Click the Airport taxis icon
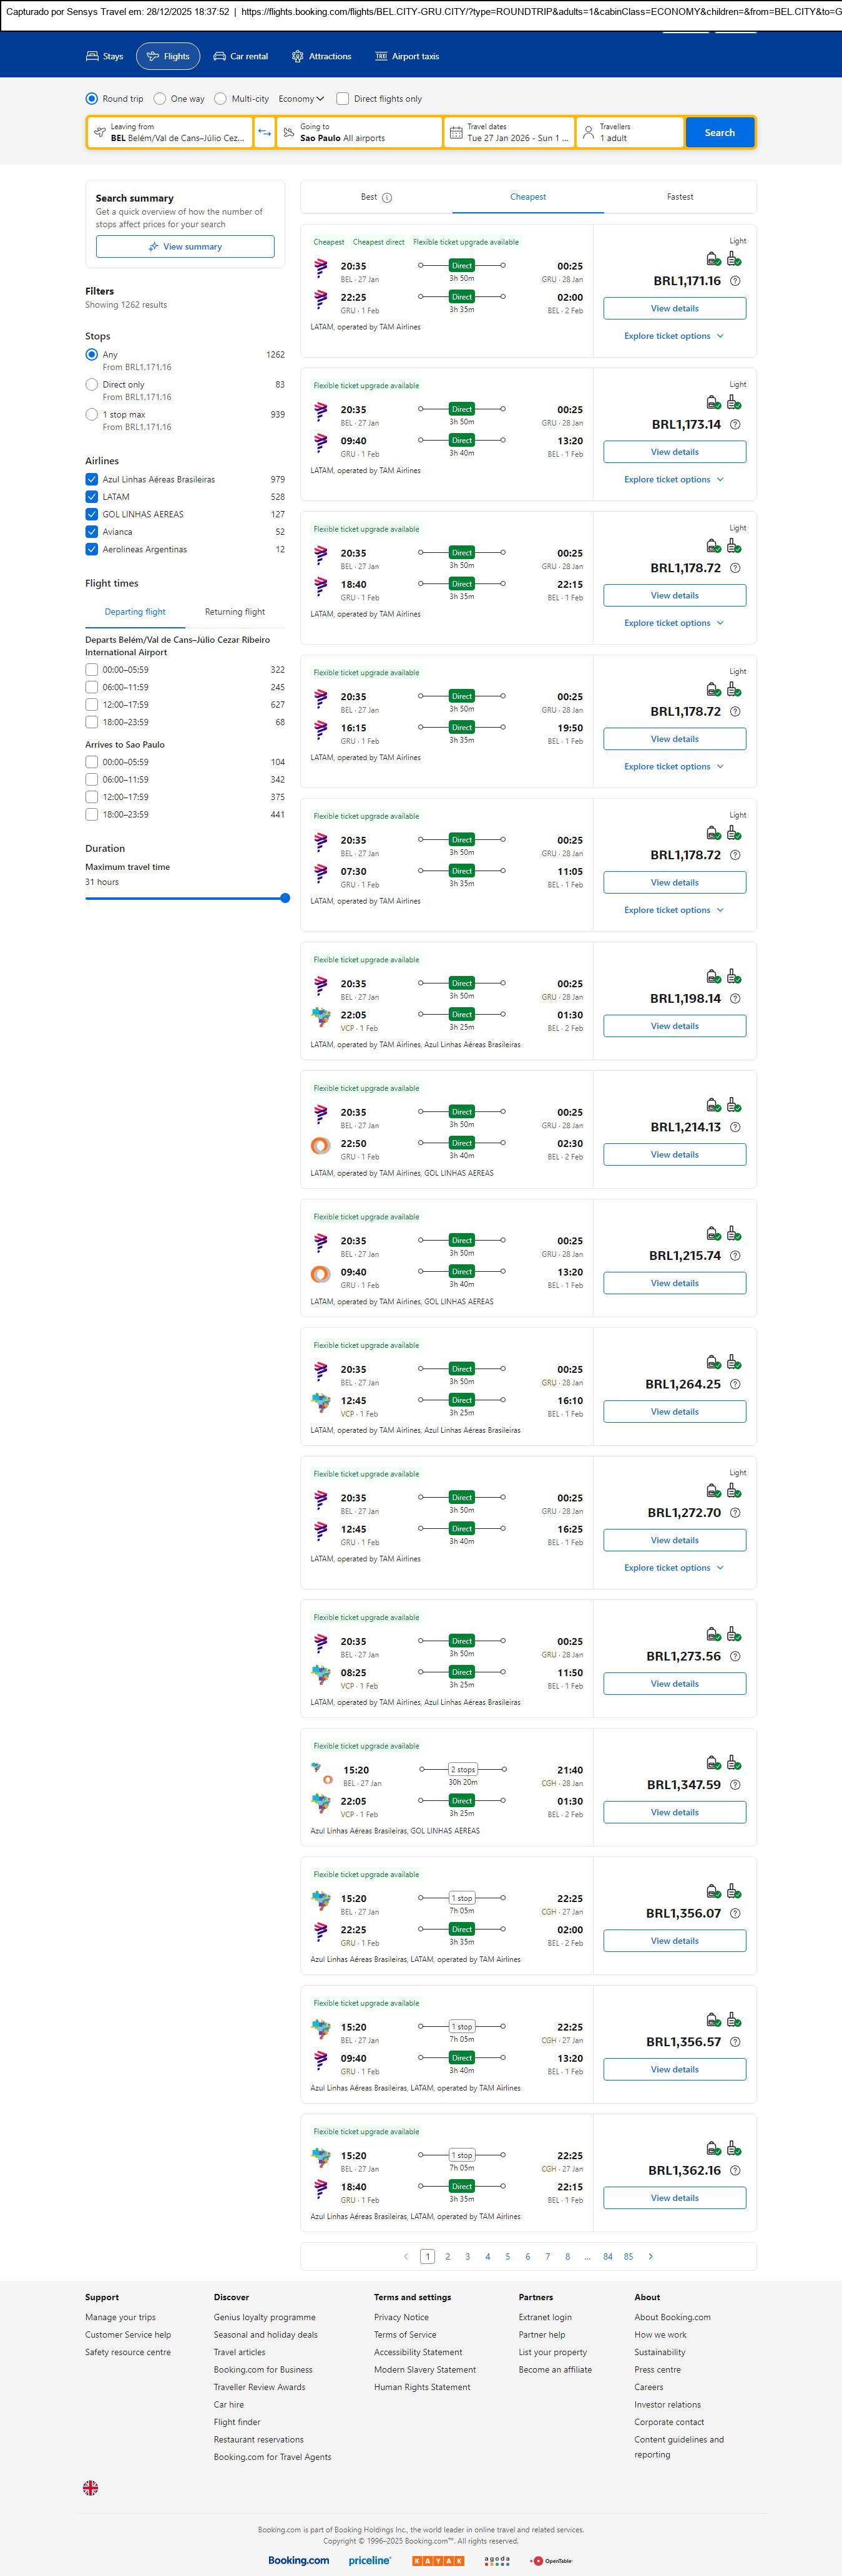The height and width of the screenshot is (2576, 842). click(381, 57)
